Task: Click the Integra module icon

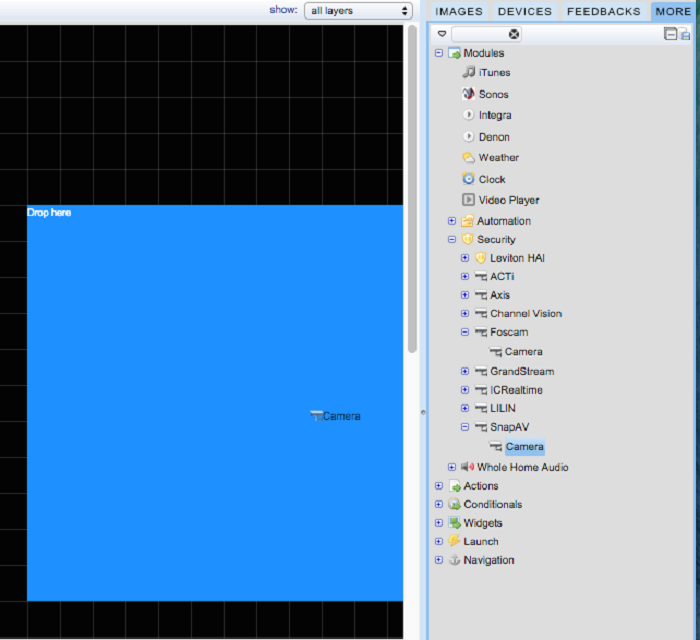Action: (x=468, y=115)
